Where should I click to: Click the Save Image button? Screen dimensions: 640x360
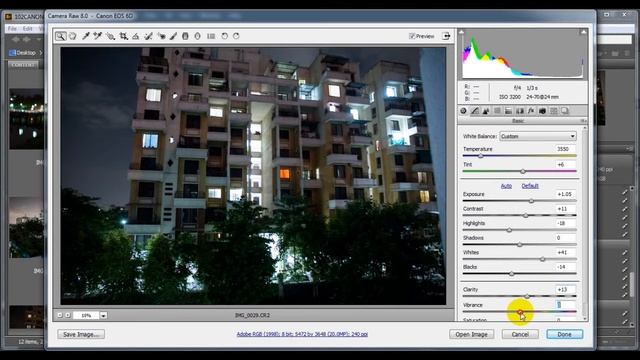point(81,334)
